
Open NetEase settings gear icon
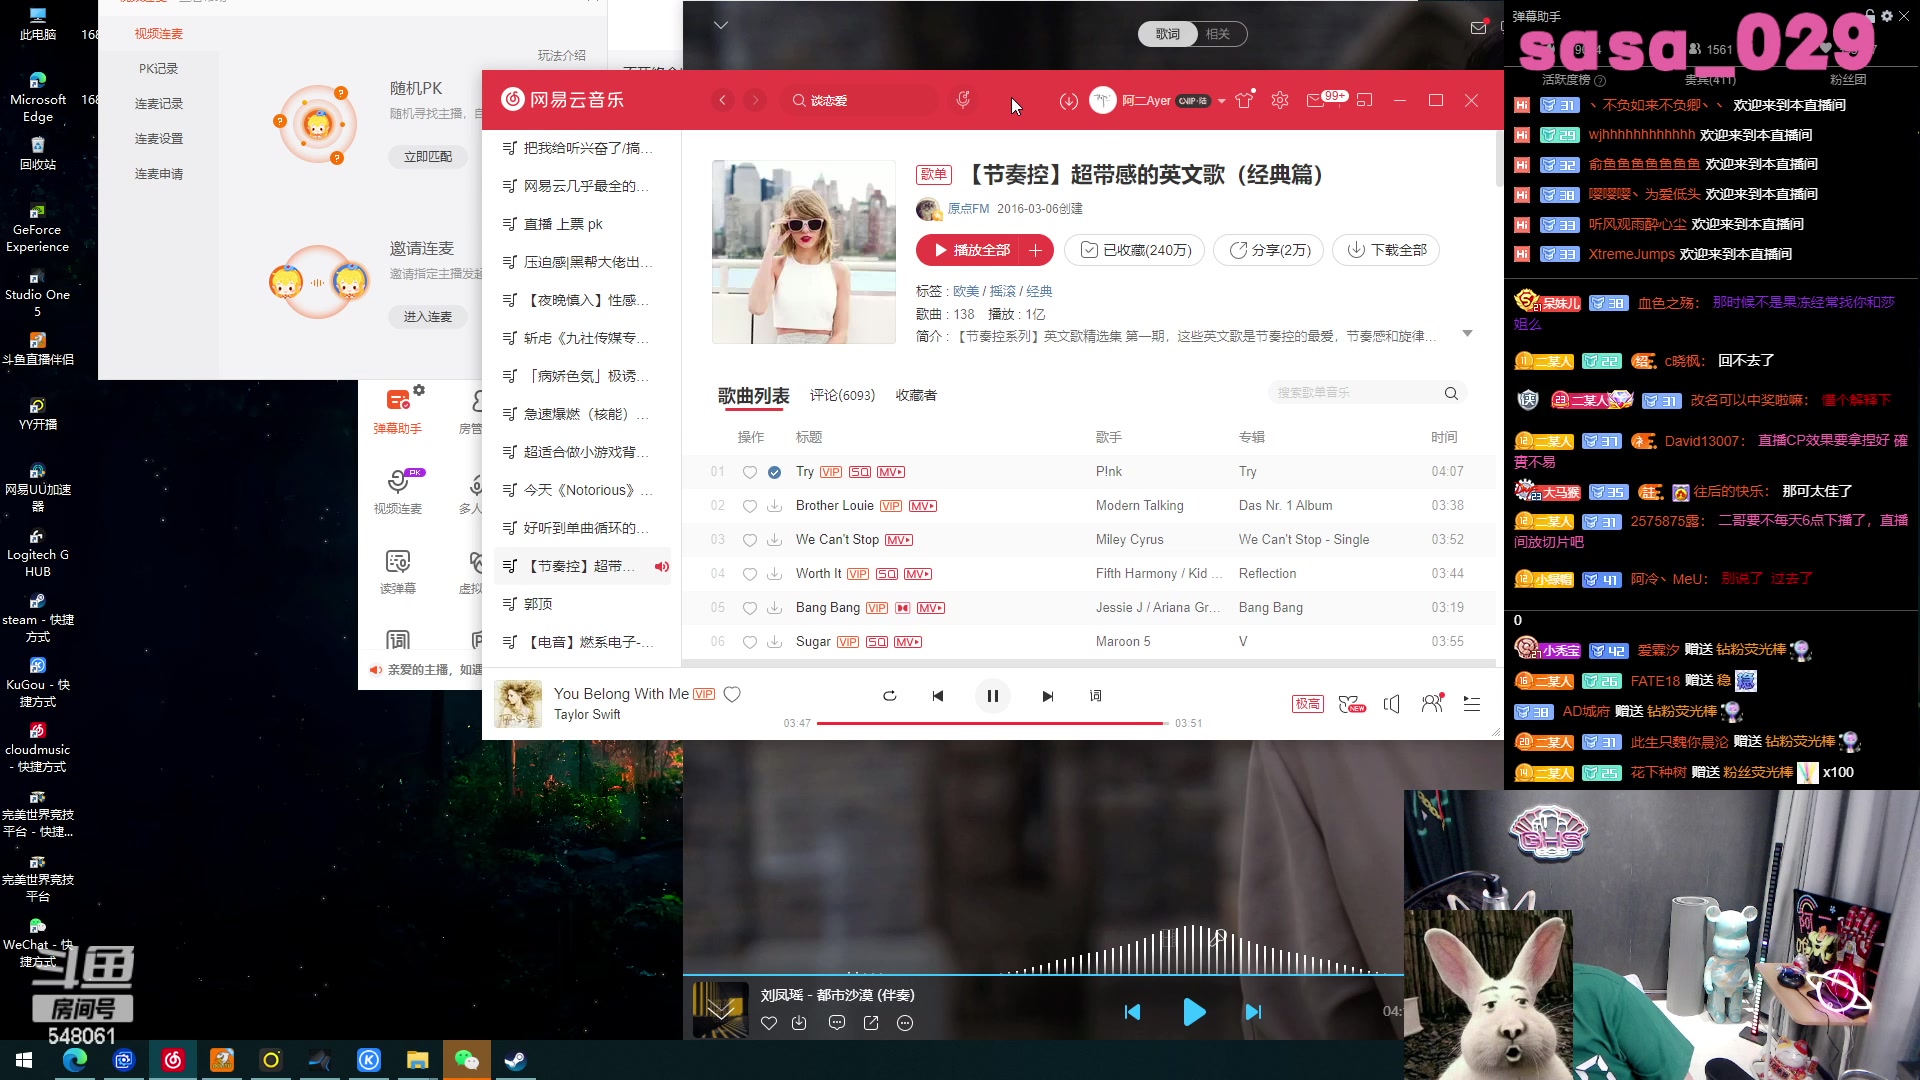(1280, 100)
